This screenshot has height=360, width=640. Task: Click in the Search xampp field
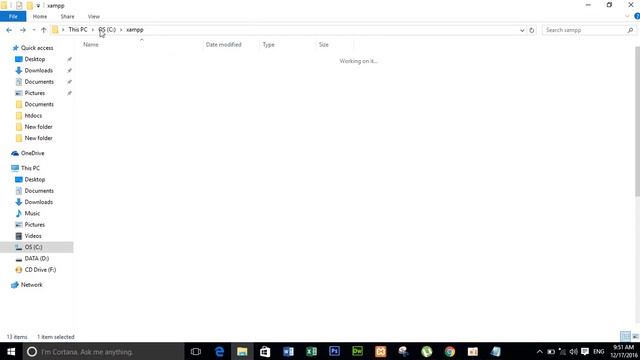coord(584,30)
